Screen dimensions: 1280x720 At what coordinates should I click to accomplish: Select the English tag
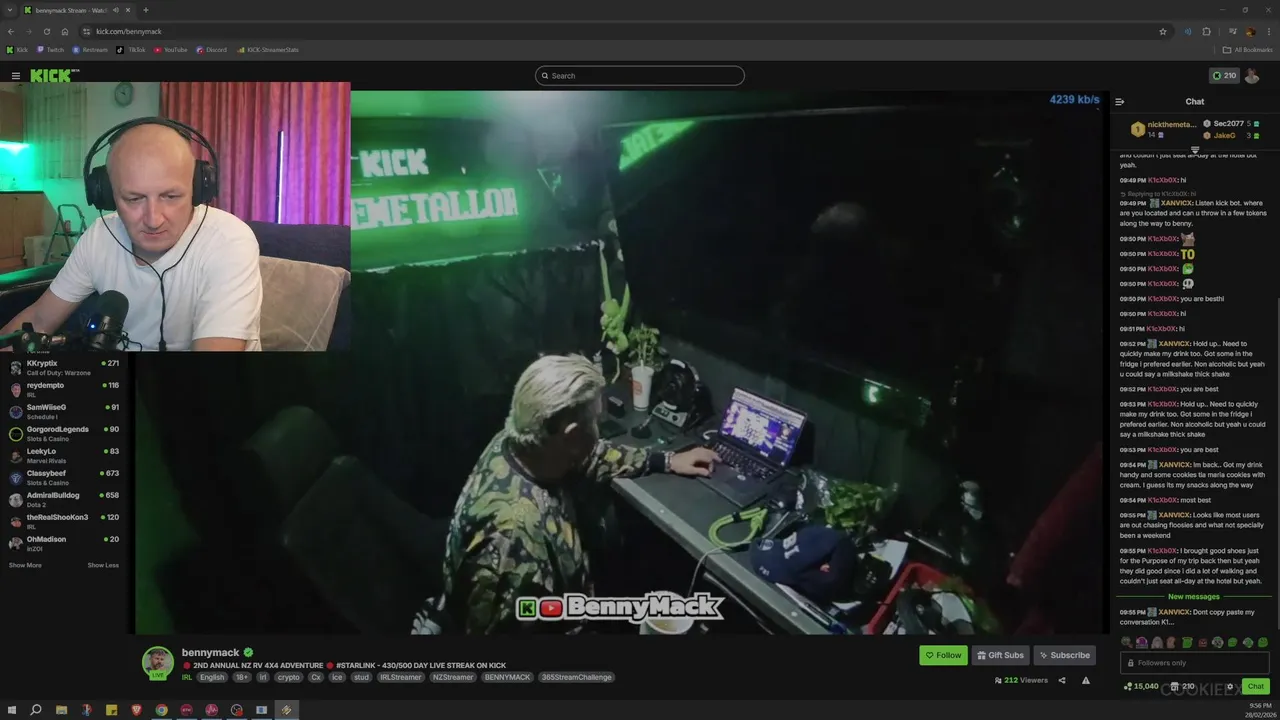click(x=212, y=677)
